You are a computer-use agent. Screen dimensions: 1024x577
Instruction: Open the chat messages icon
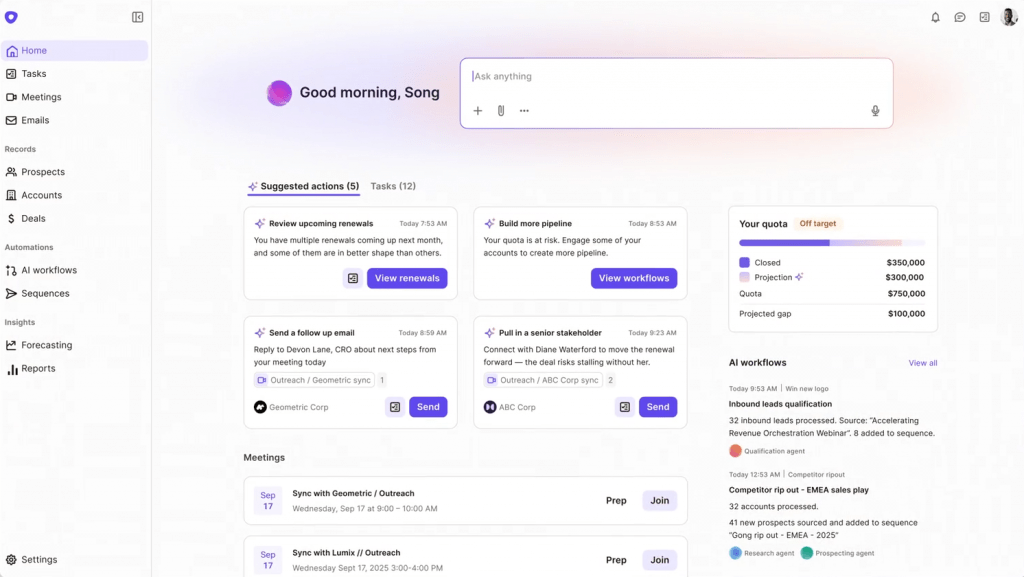point(959,18)
